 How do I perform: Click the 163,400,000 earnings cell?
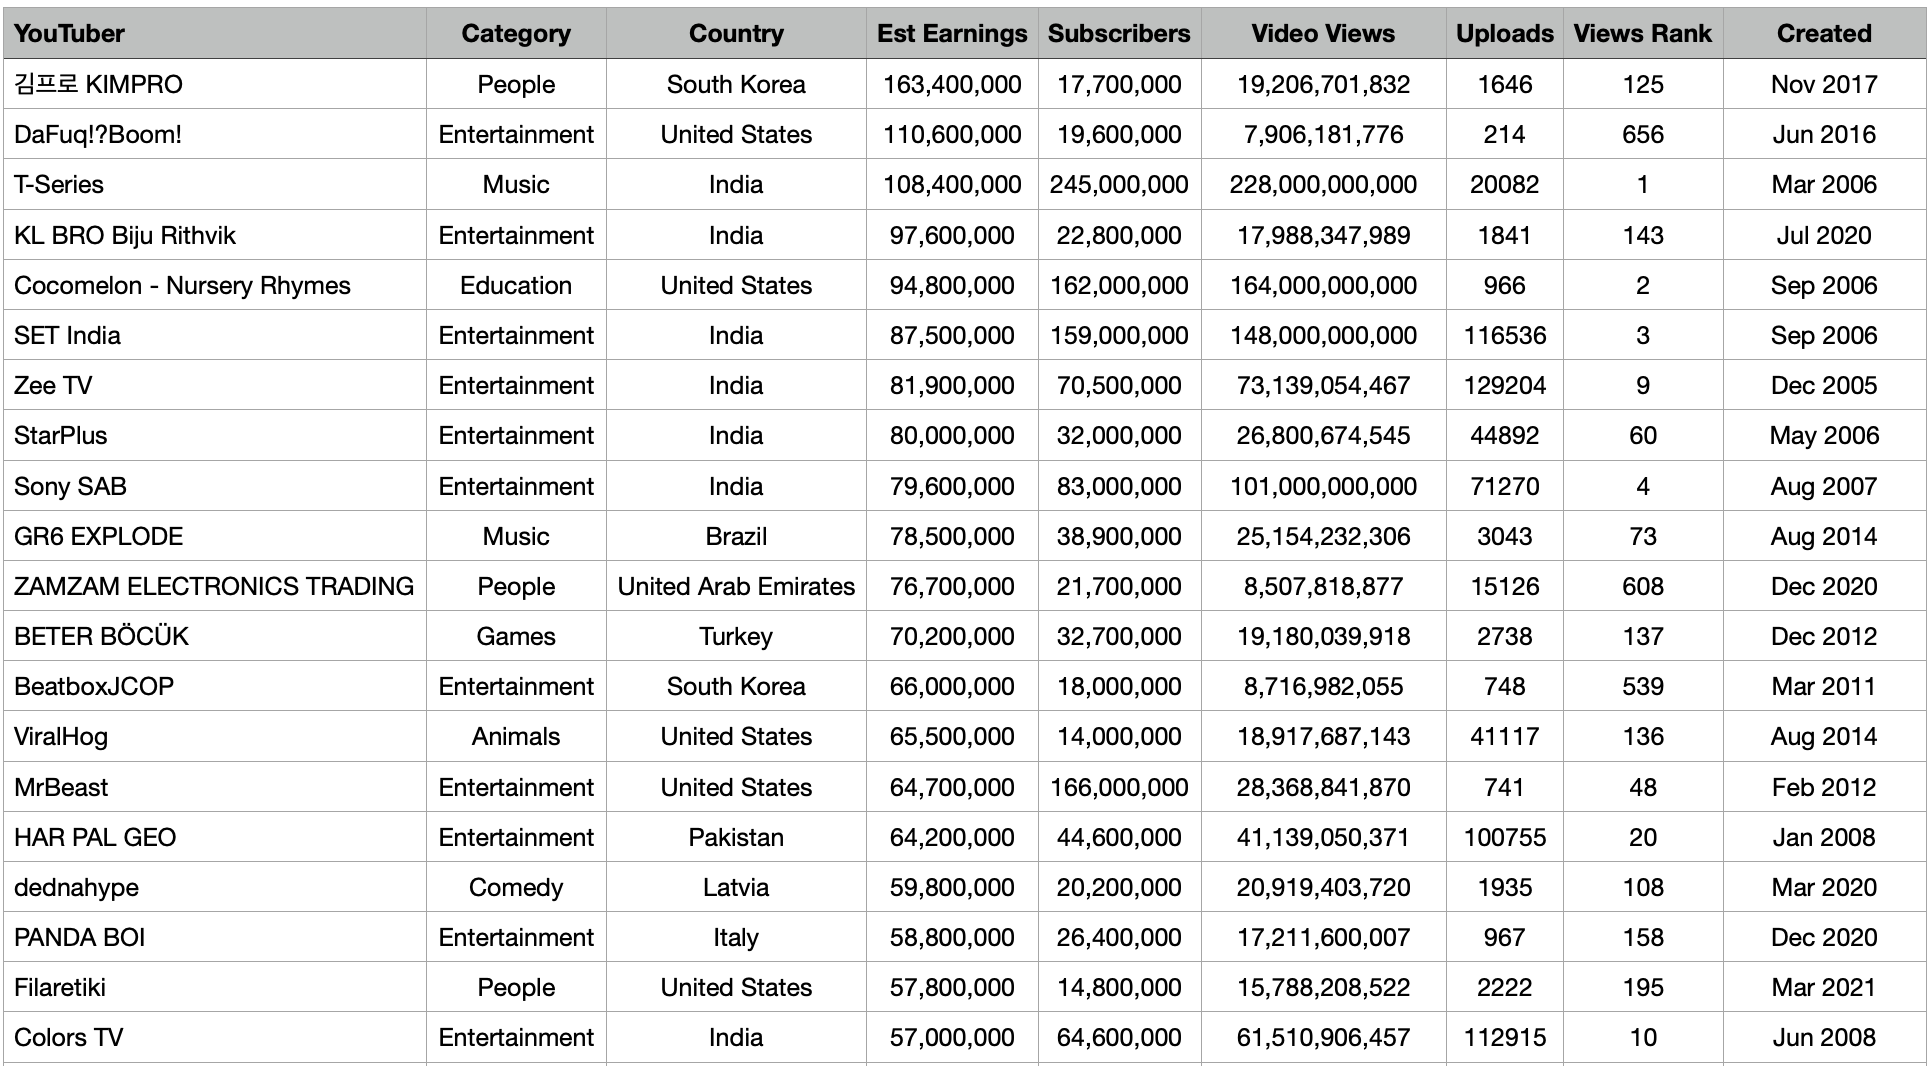952,84
